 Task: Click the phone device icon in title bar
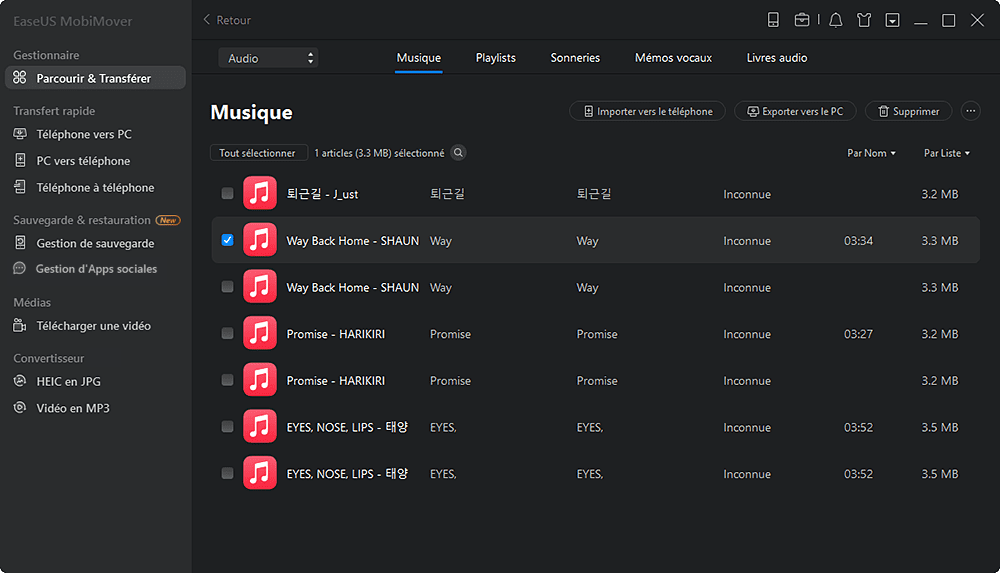coord(773,20)
